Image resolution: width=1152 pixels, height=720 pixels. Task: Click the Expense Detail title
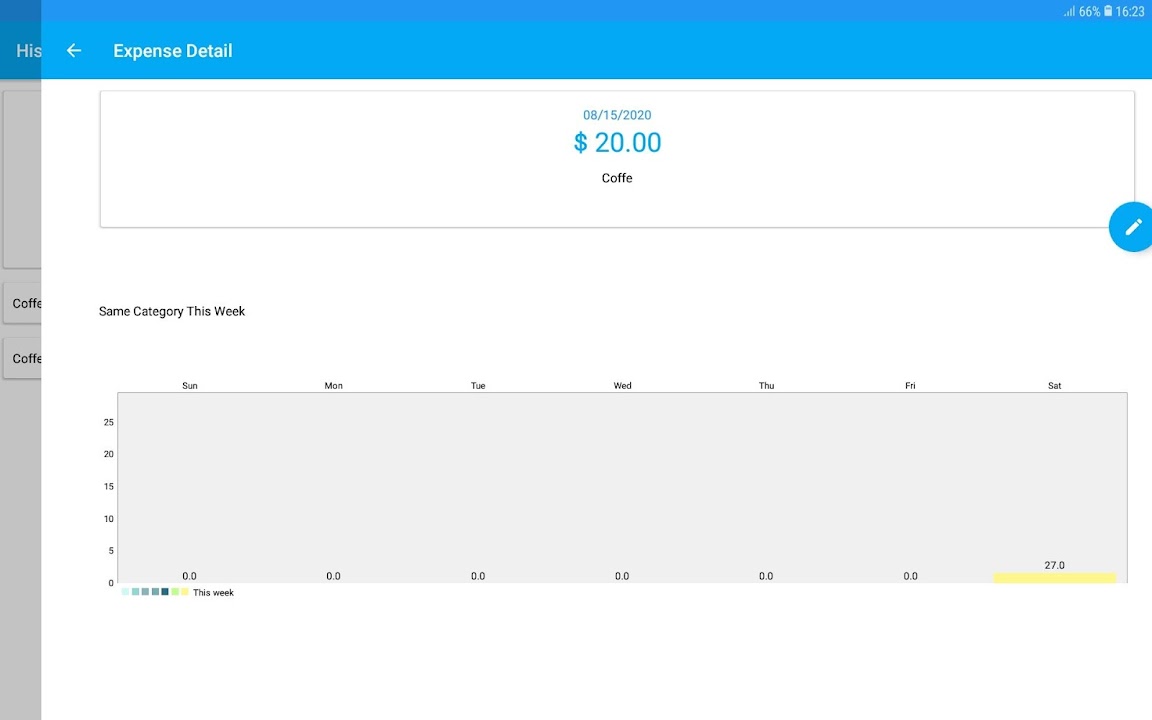click(173, 51)
